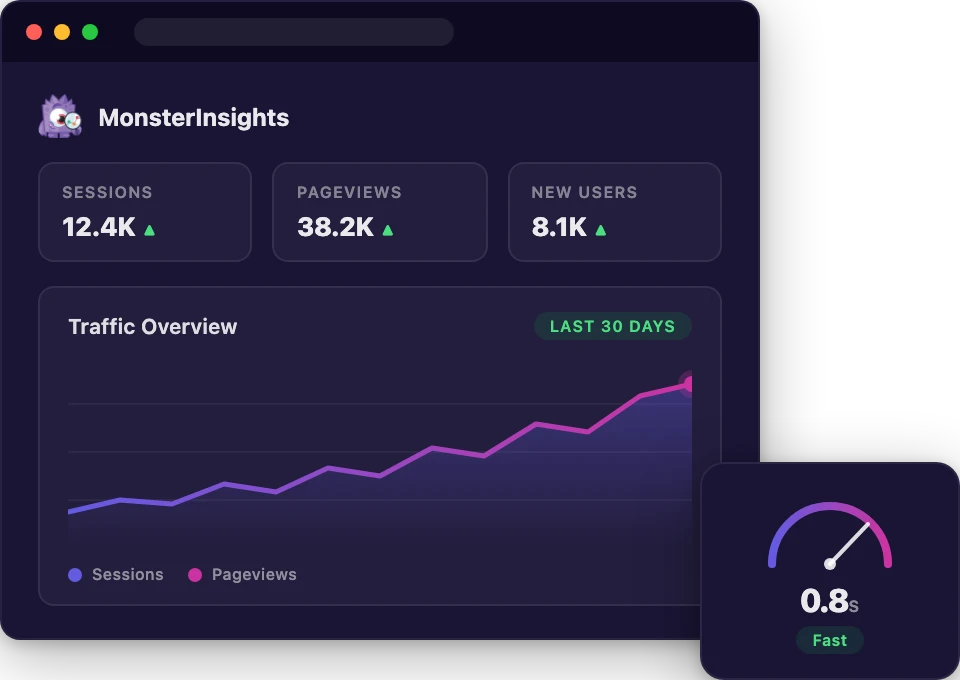Click the speed gauge dial

(830, 536)
